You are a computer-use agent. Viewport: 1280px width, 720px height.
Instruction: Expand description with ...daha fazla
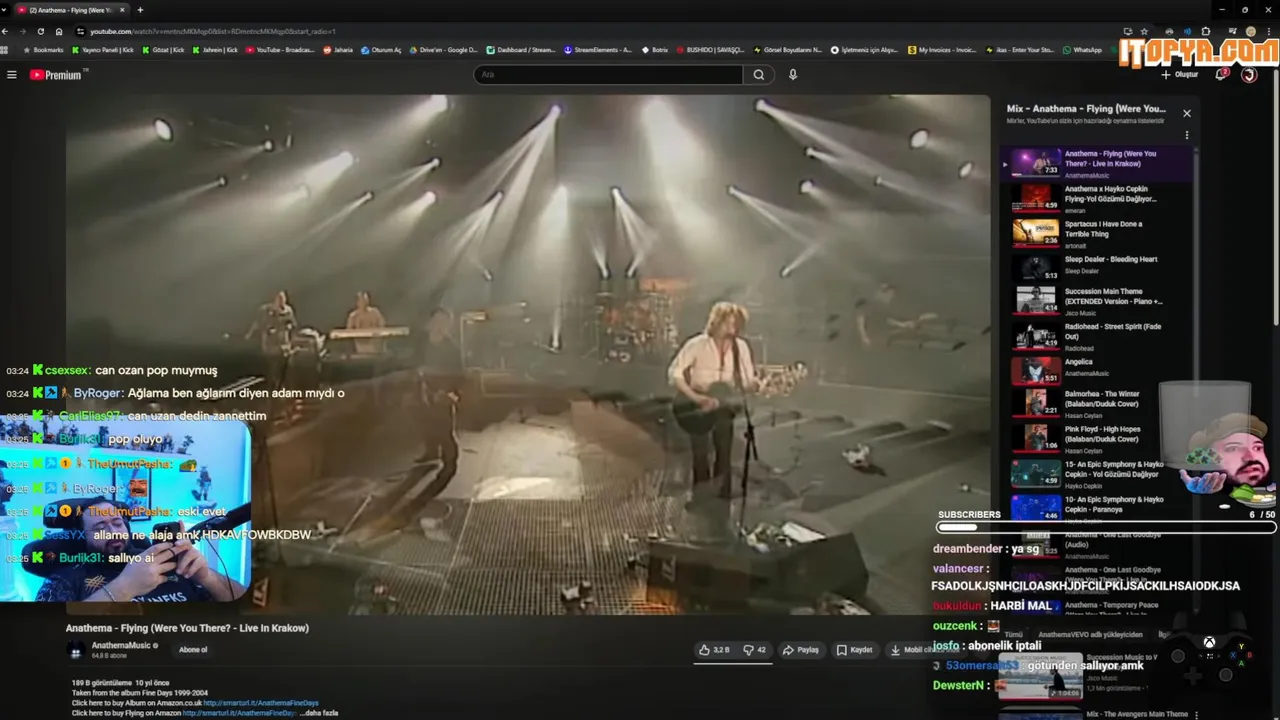click(320, 713)
